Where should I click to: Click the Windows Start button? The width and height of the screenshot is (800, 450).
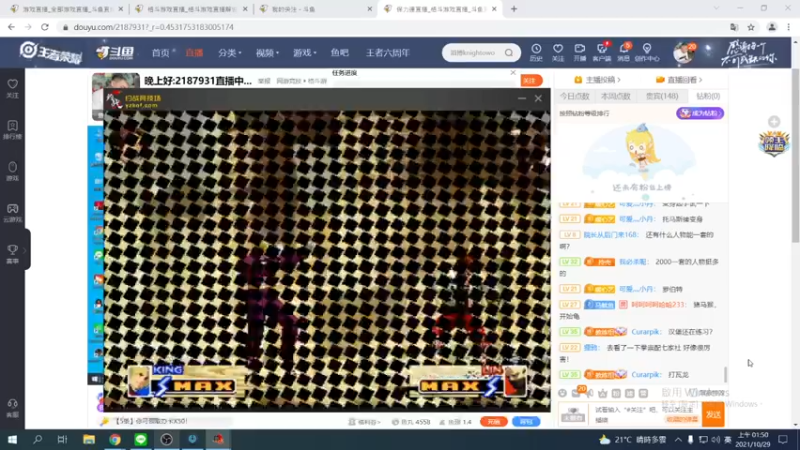(12, 439)
